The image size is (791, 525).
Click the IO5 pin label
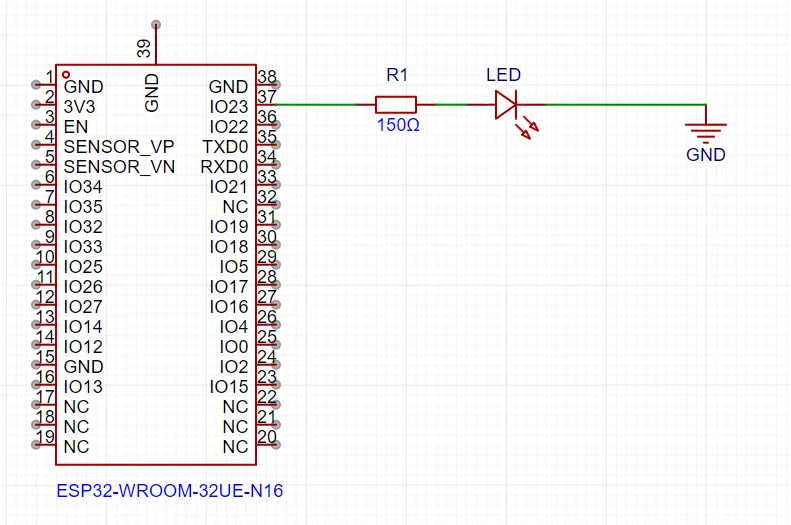tap(234, 267)
